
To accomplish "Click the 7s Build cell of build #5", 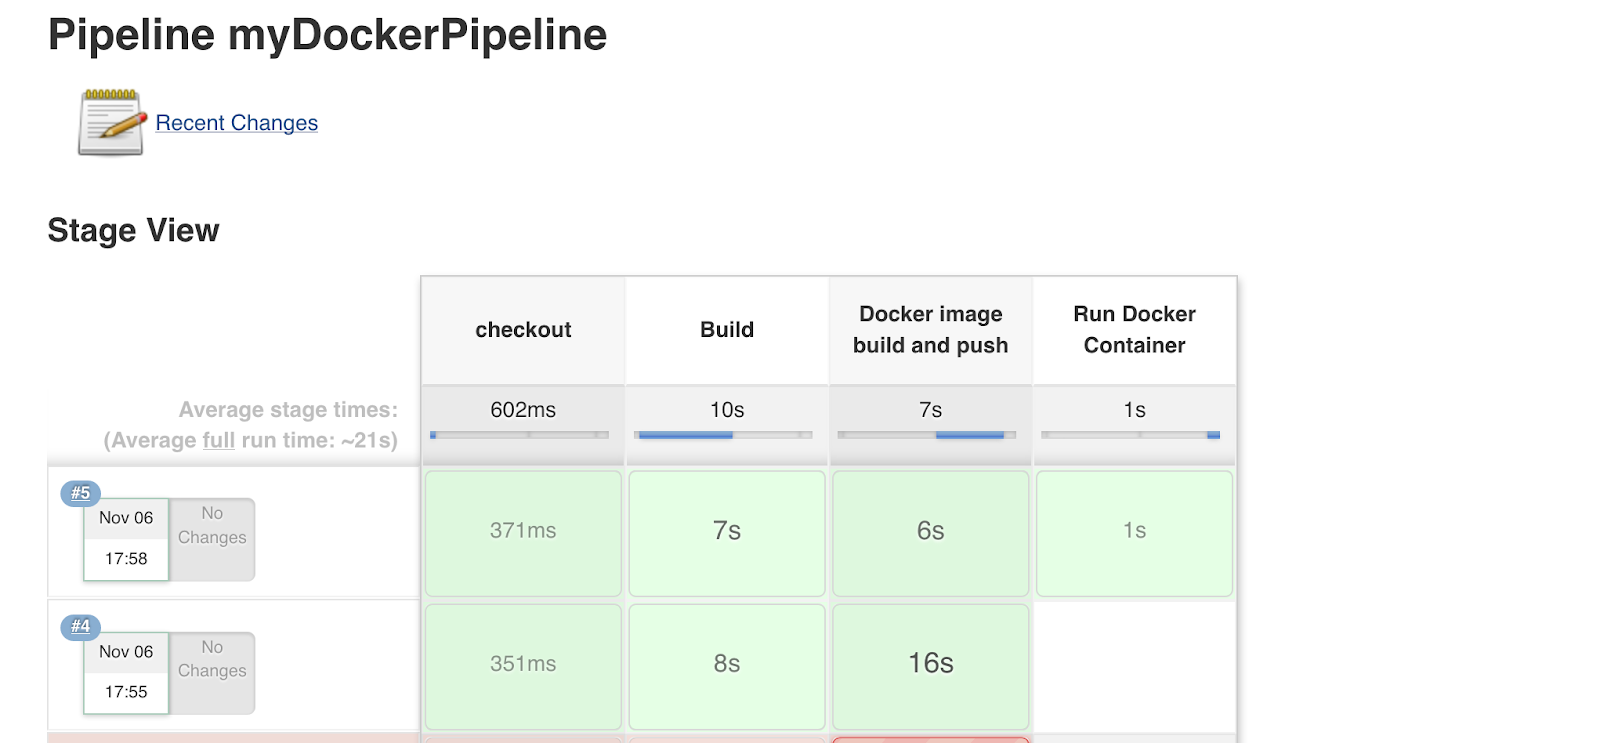I will [x=727, y=532].
